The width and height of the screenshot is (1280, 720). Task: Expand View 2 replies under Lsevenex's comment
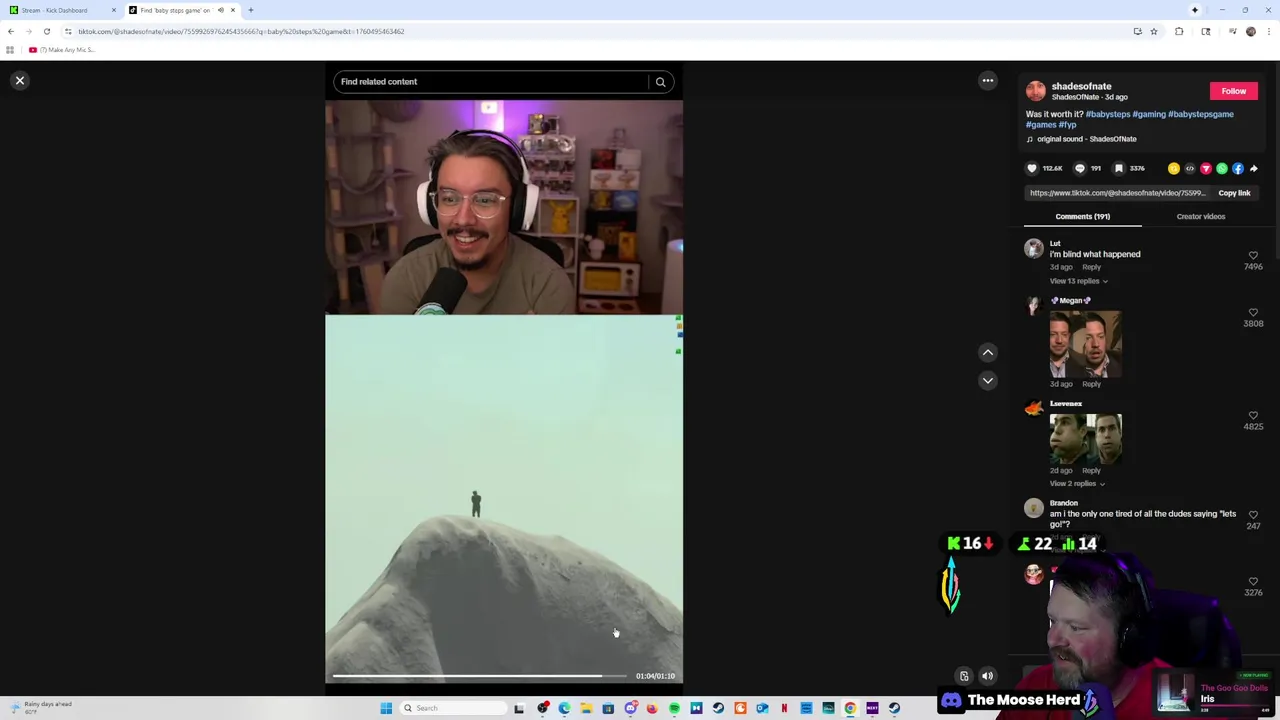point(1077,484)
